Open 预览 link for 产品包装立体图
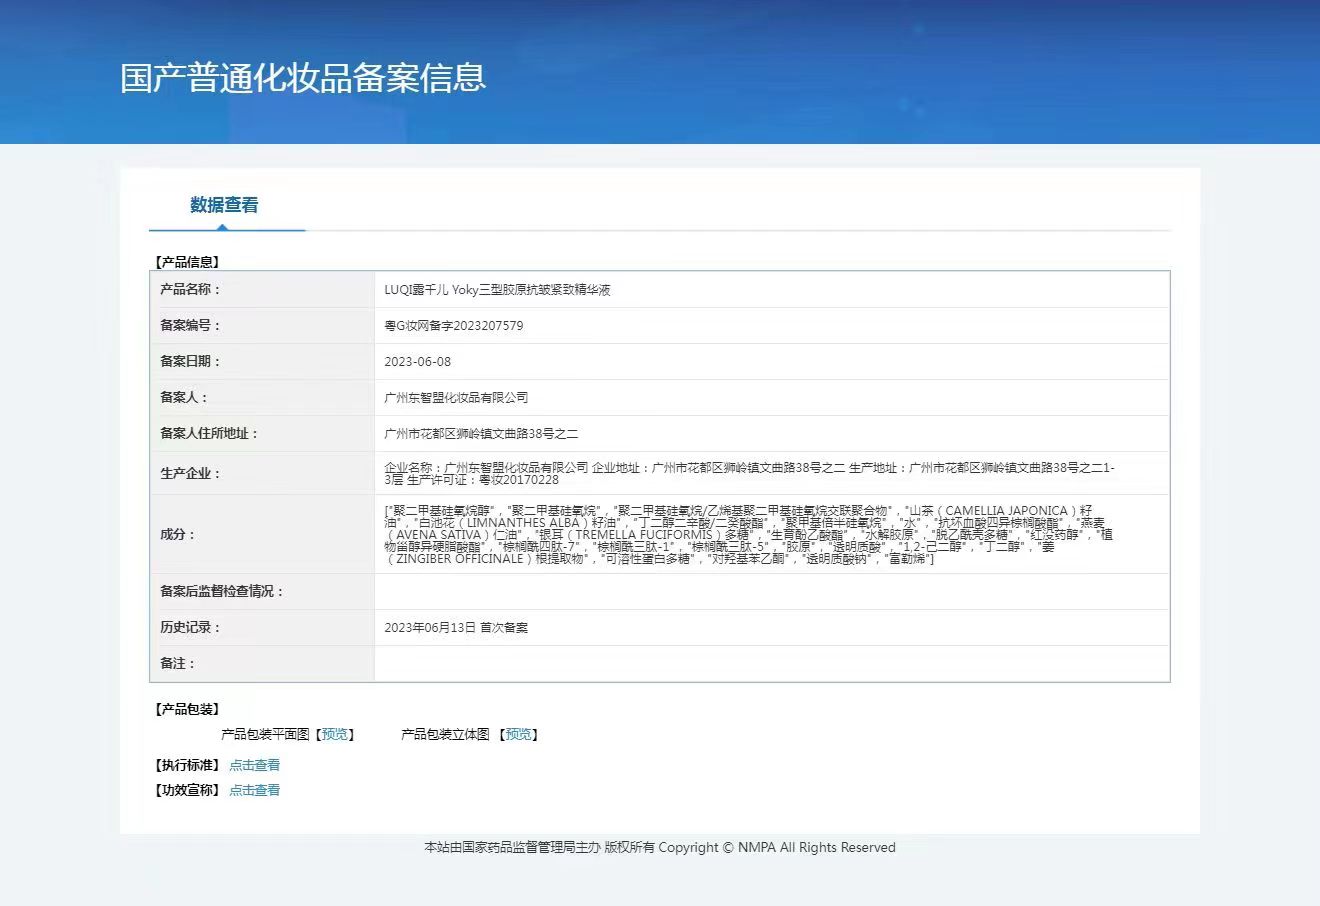1320x906 pixels. (x=519, y=734)
